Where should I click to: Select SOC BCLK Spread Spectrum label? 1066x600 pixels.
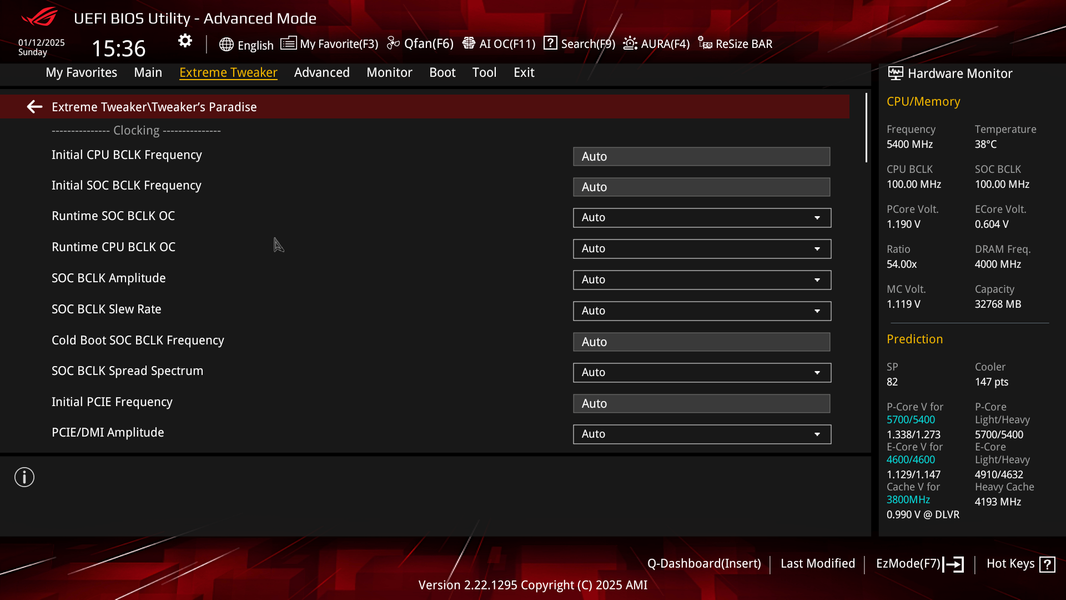[127, 371]
